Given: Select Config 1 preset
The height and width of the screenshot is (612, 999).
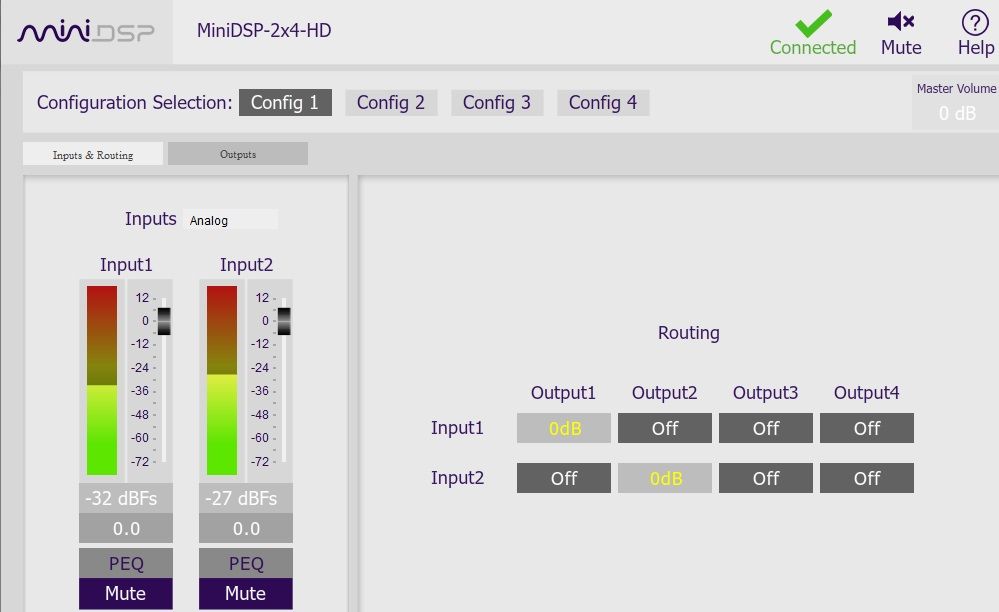Looking at the screenshot, I should click(x=285, y=103).
